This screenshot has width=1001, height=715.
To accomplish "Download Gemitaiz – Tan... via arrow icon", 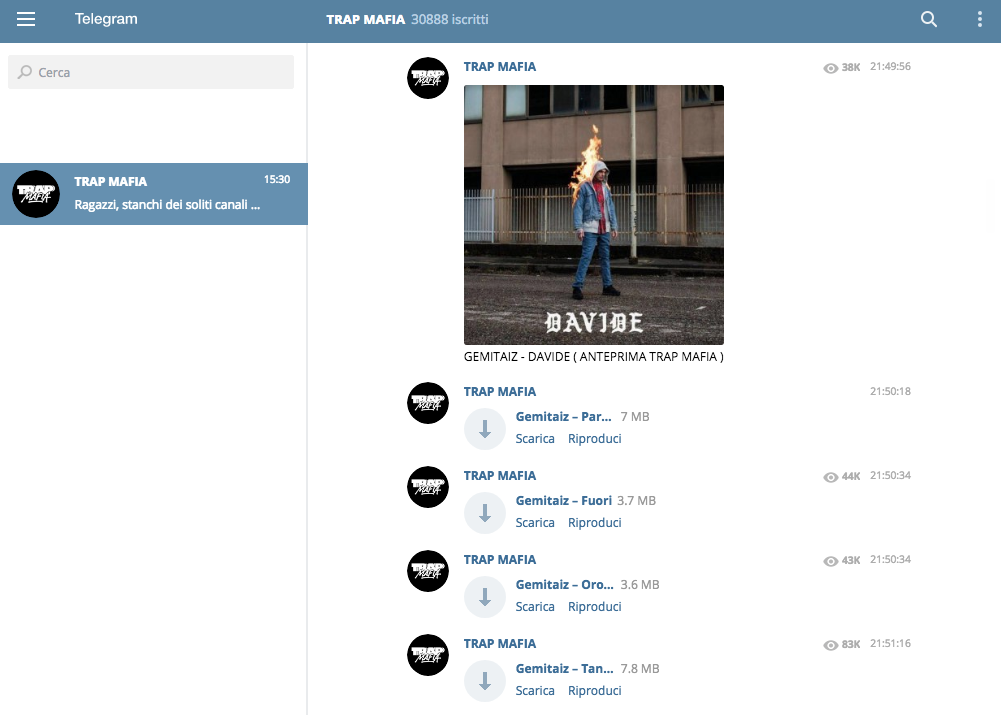I will 485,681.
